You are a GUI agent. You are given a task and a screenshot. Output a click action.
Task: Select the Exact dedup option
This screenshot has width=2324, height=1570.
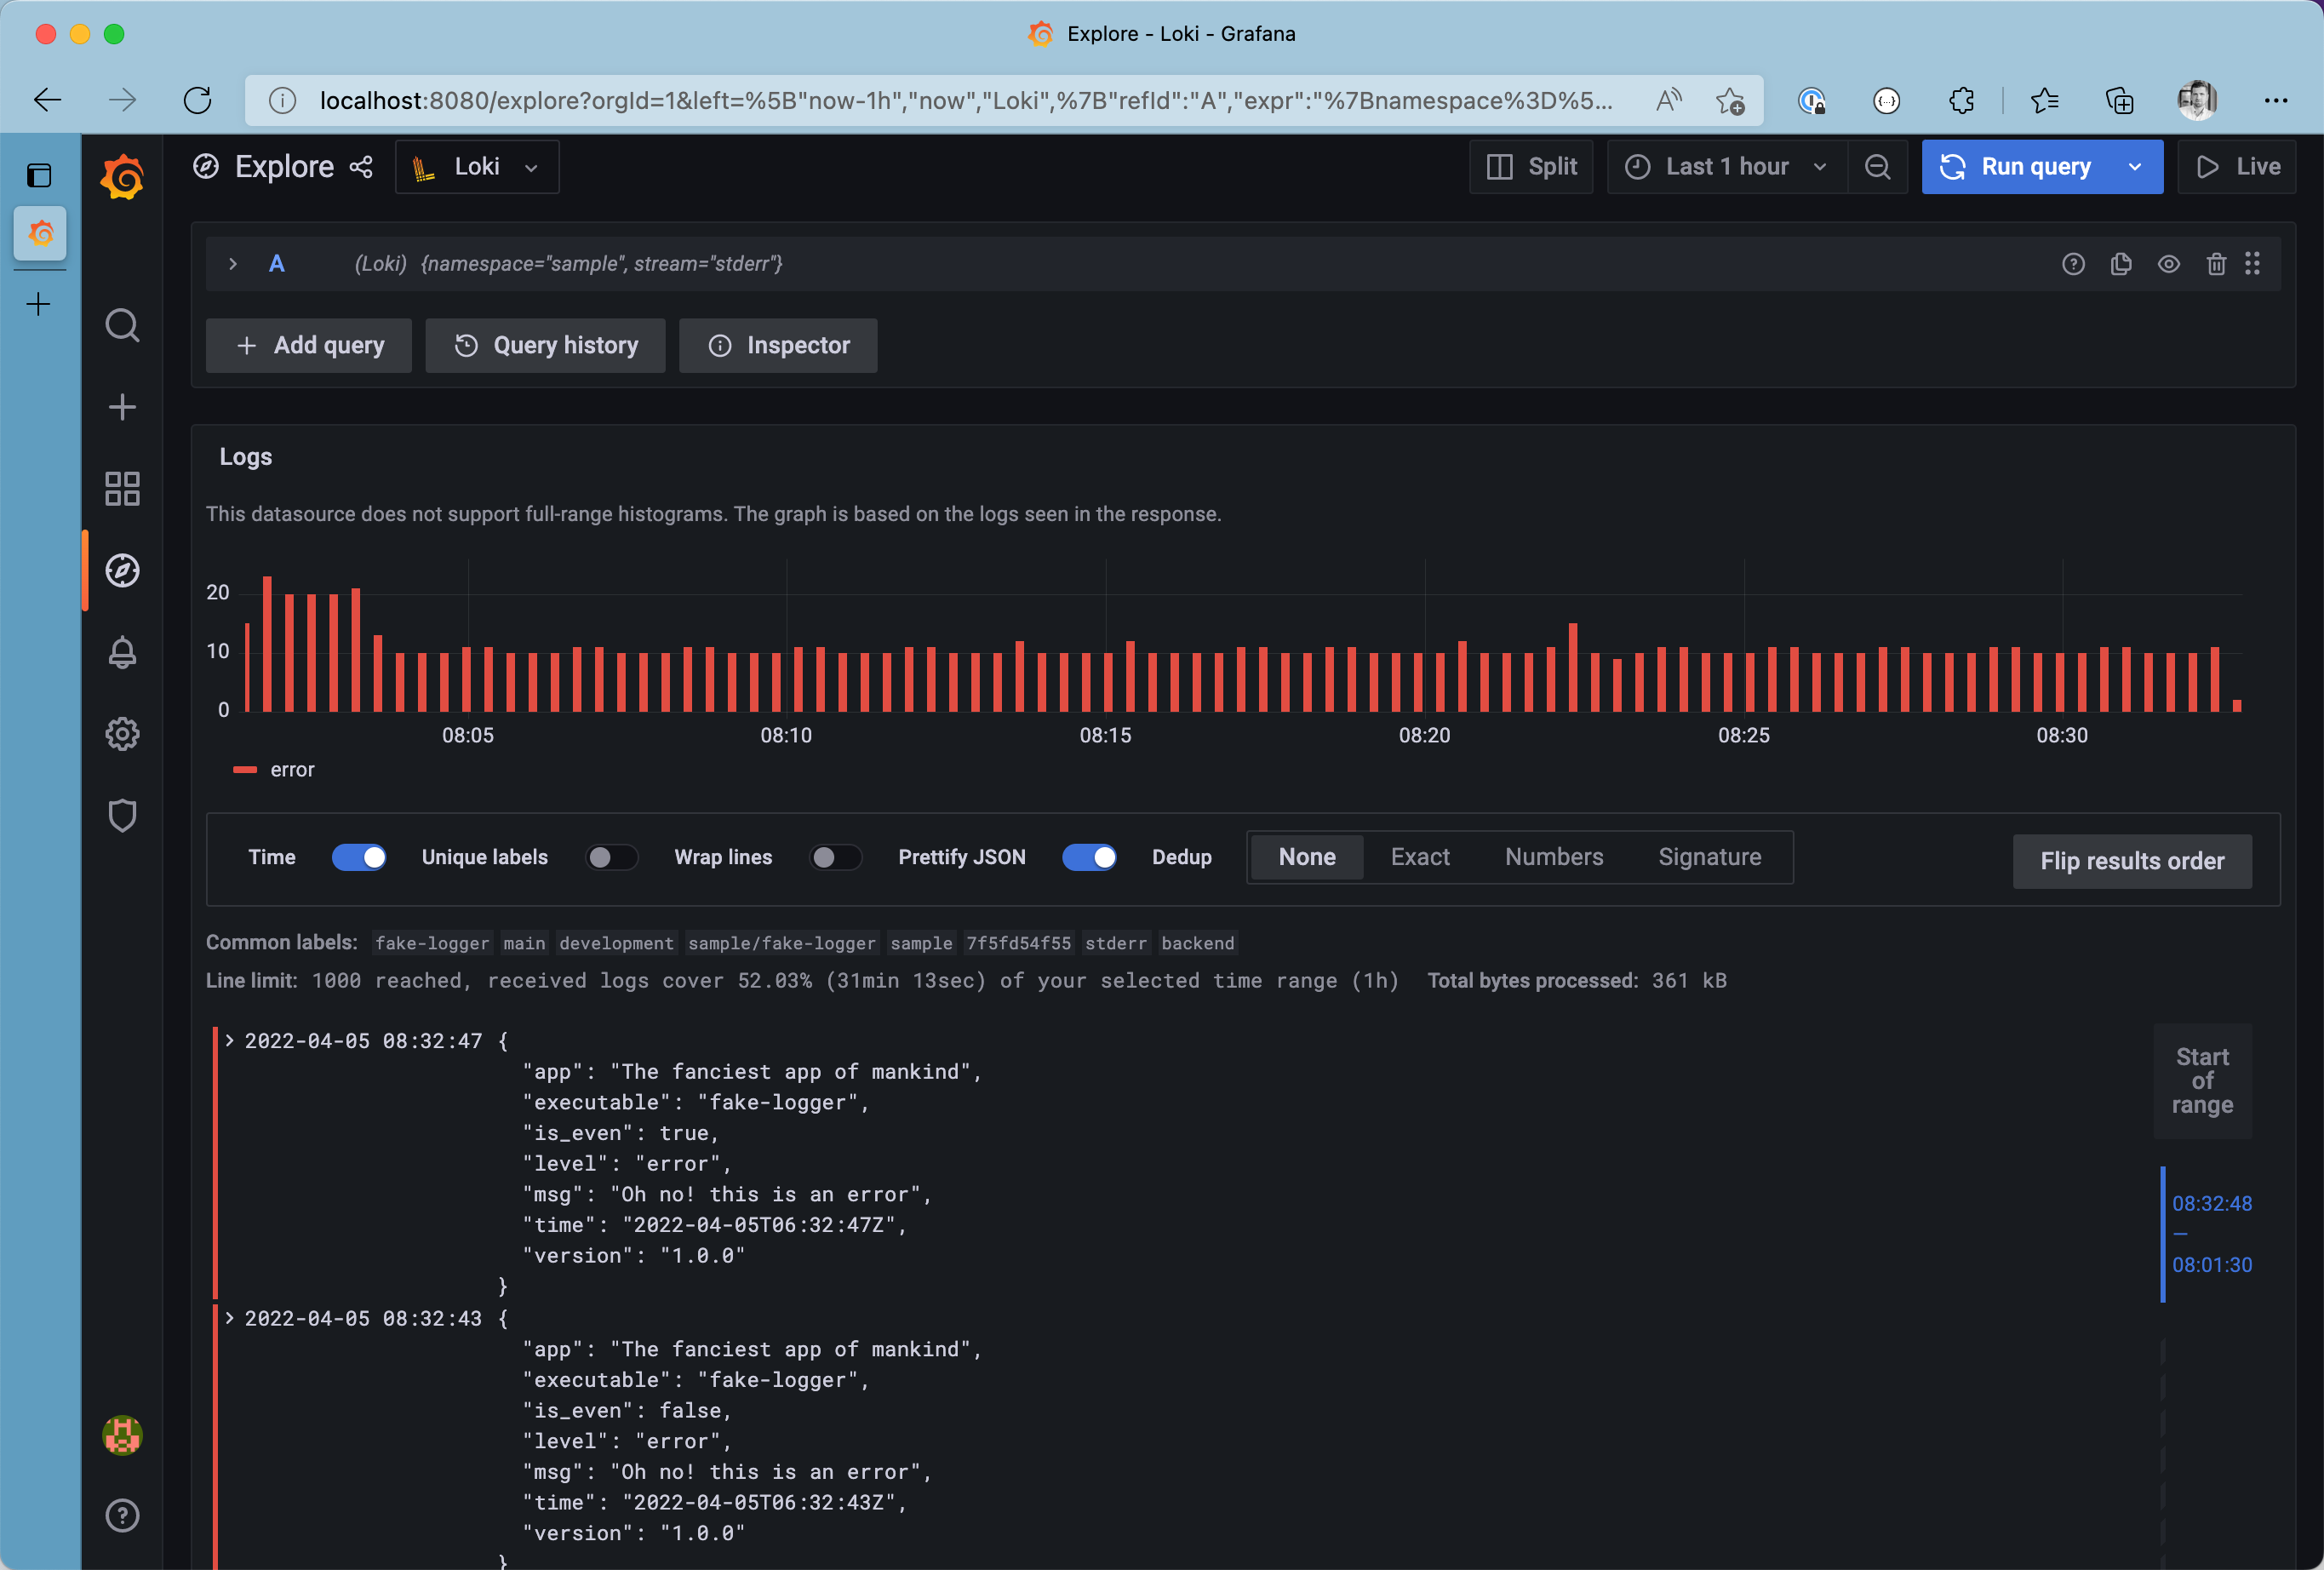[x=1419, y=857]
